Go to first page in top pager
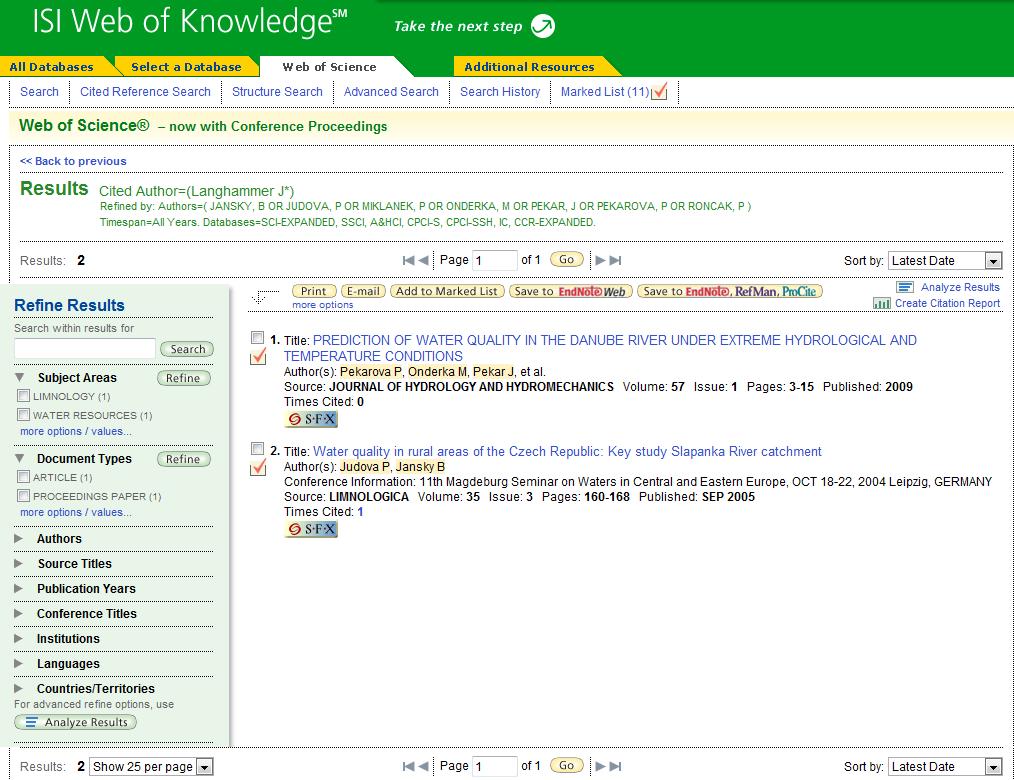 [408, 260]
